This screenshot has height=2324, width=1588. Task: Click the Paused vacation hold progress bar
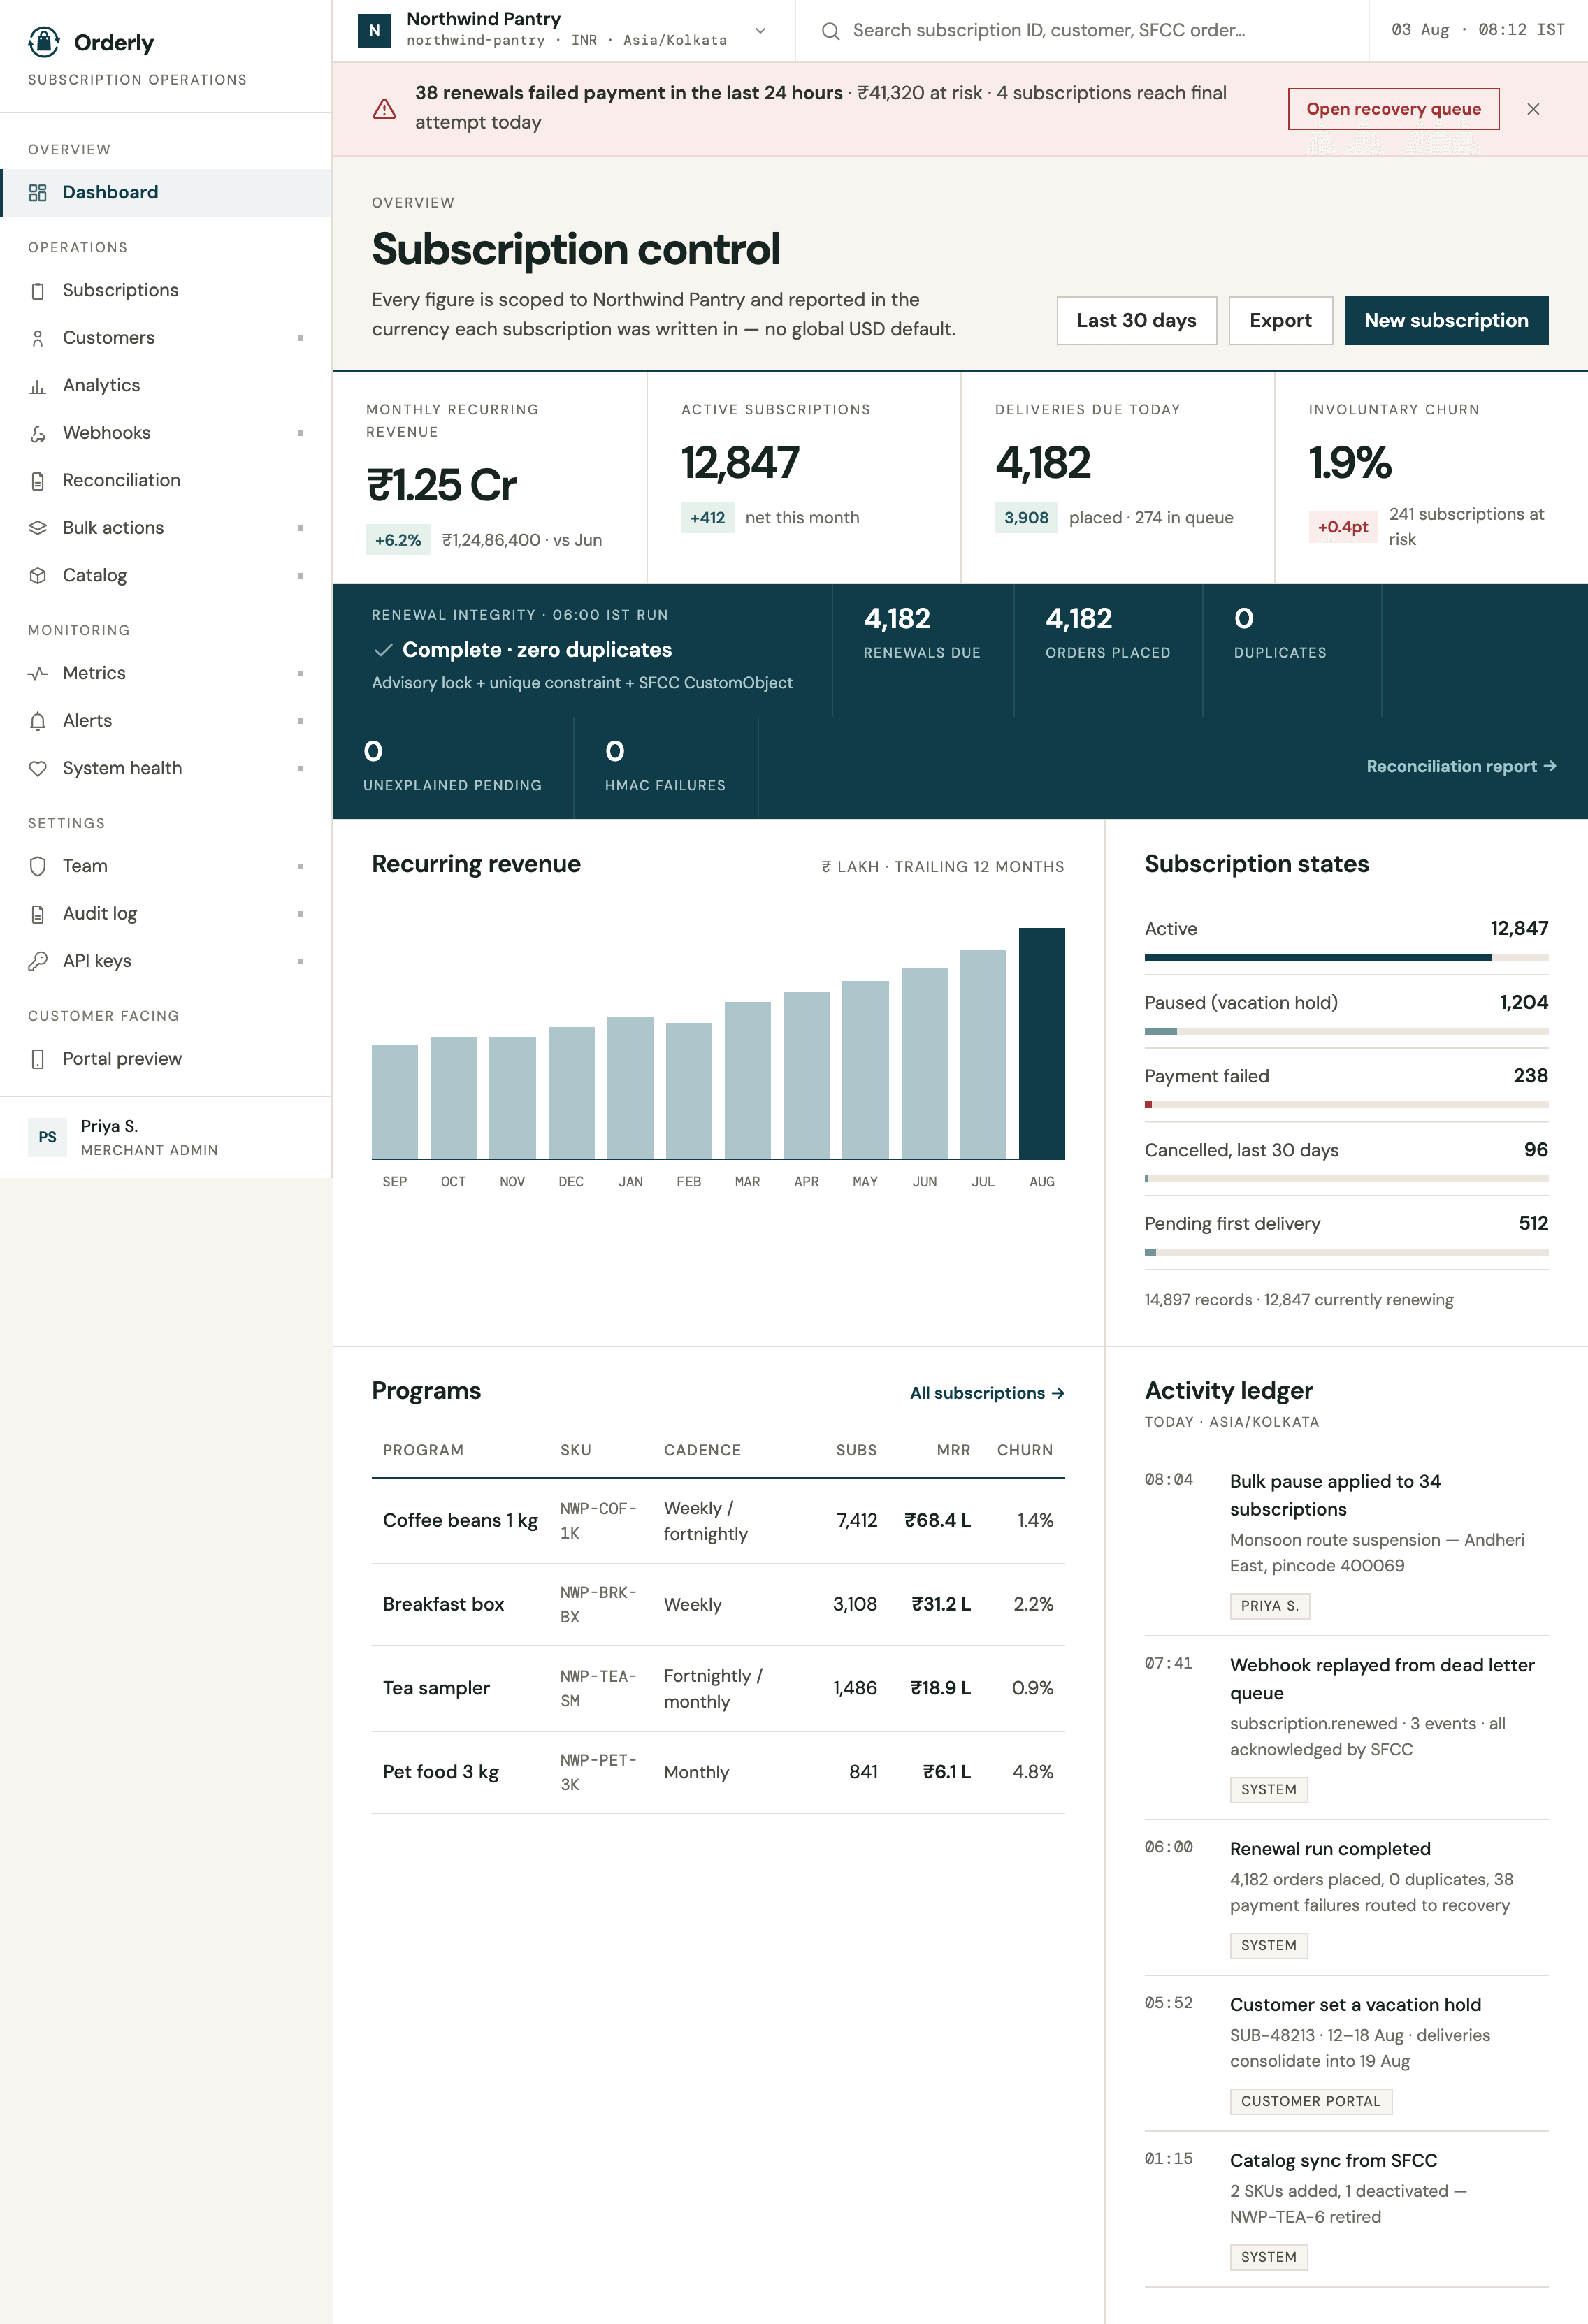pyautogui.click(x=1346, y=1032)
